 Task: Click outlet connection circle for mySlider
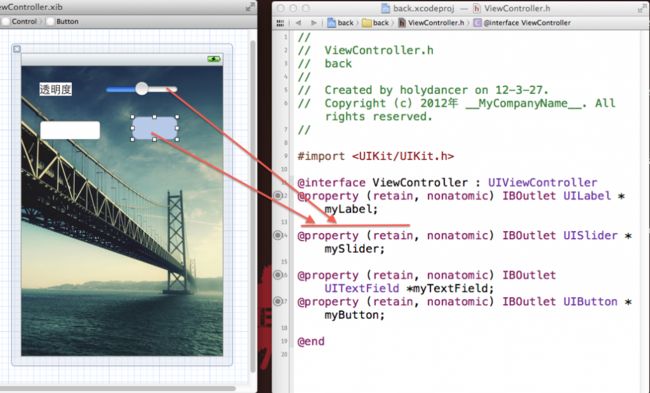[278, 235]
